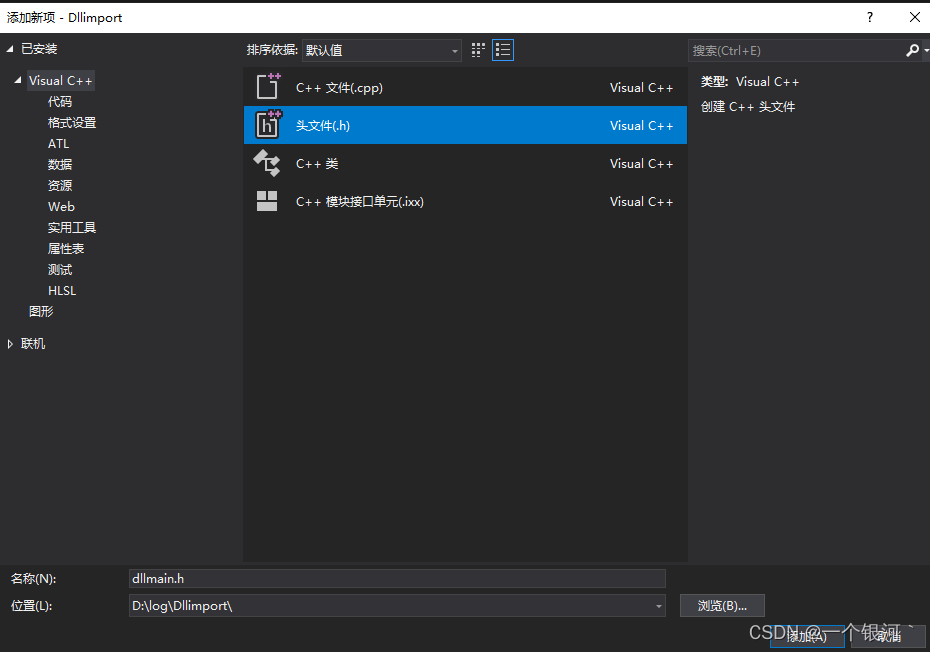
Task: Click the header file (.h) template icon
Action: click(x=267, y=125)
